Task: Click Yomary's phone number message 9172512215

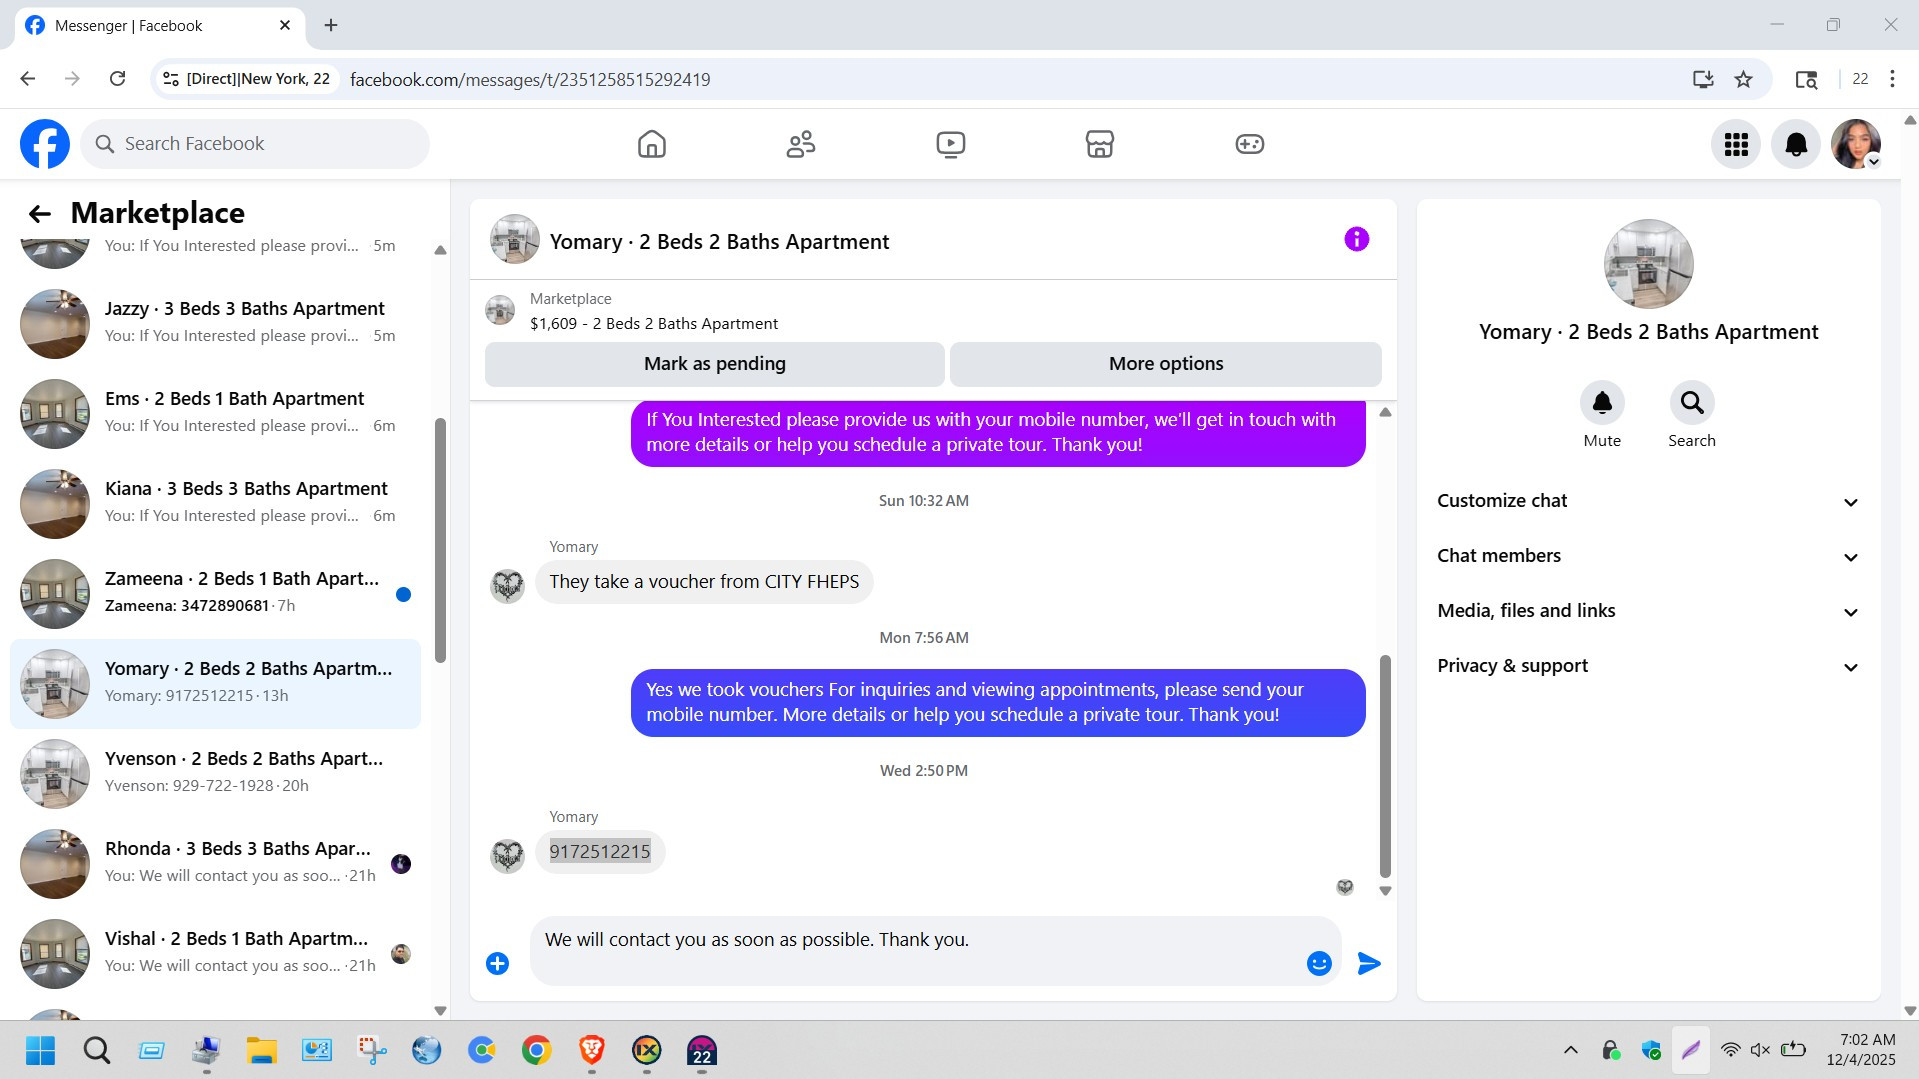Action: click(x=600, y=852)
